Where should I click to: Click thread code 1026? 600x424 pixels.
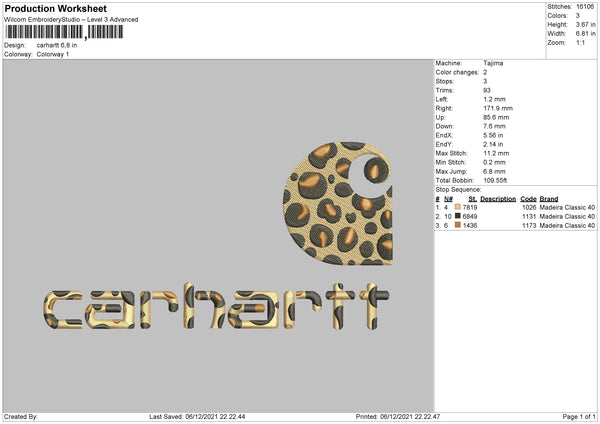pyautogui.click(x=529, y=208)
